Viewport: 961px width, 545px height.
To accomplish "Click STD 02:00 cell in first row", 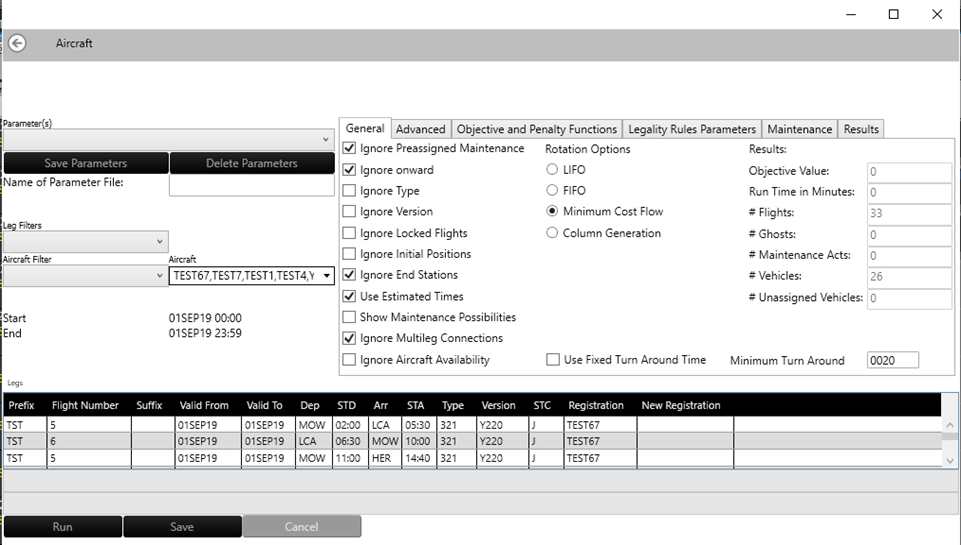I will [x=350, y=425].
